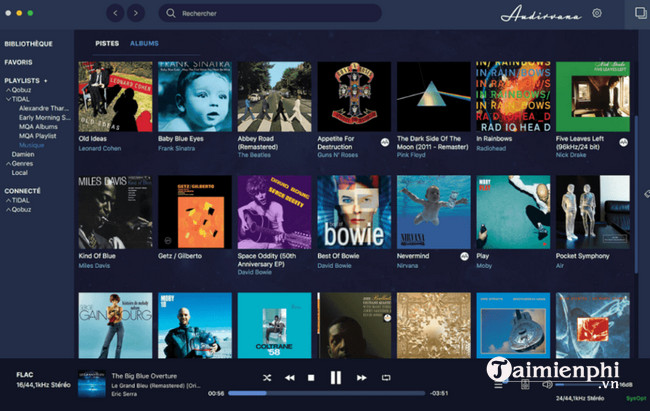
Task: Expand the Qobuz playlists folder
Action: coord(8,89)
